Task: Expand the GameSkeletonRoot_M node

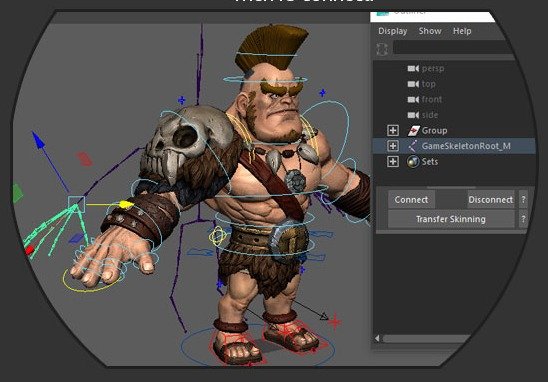Action: (393, 146)
